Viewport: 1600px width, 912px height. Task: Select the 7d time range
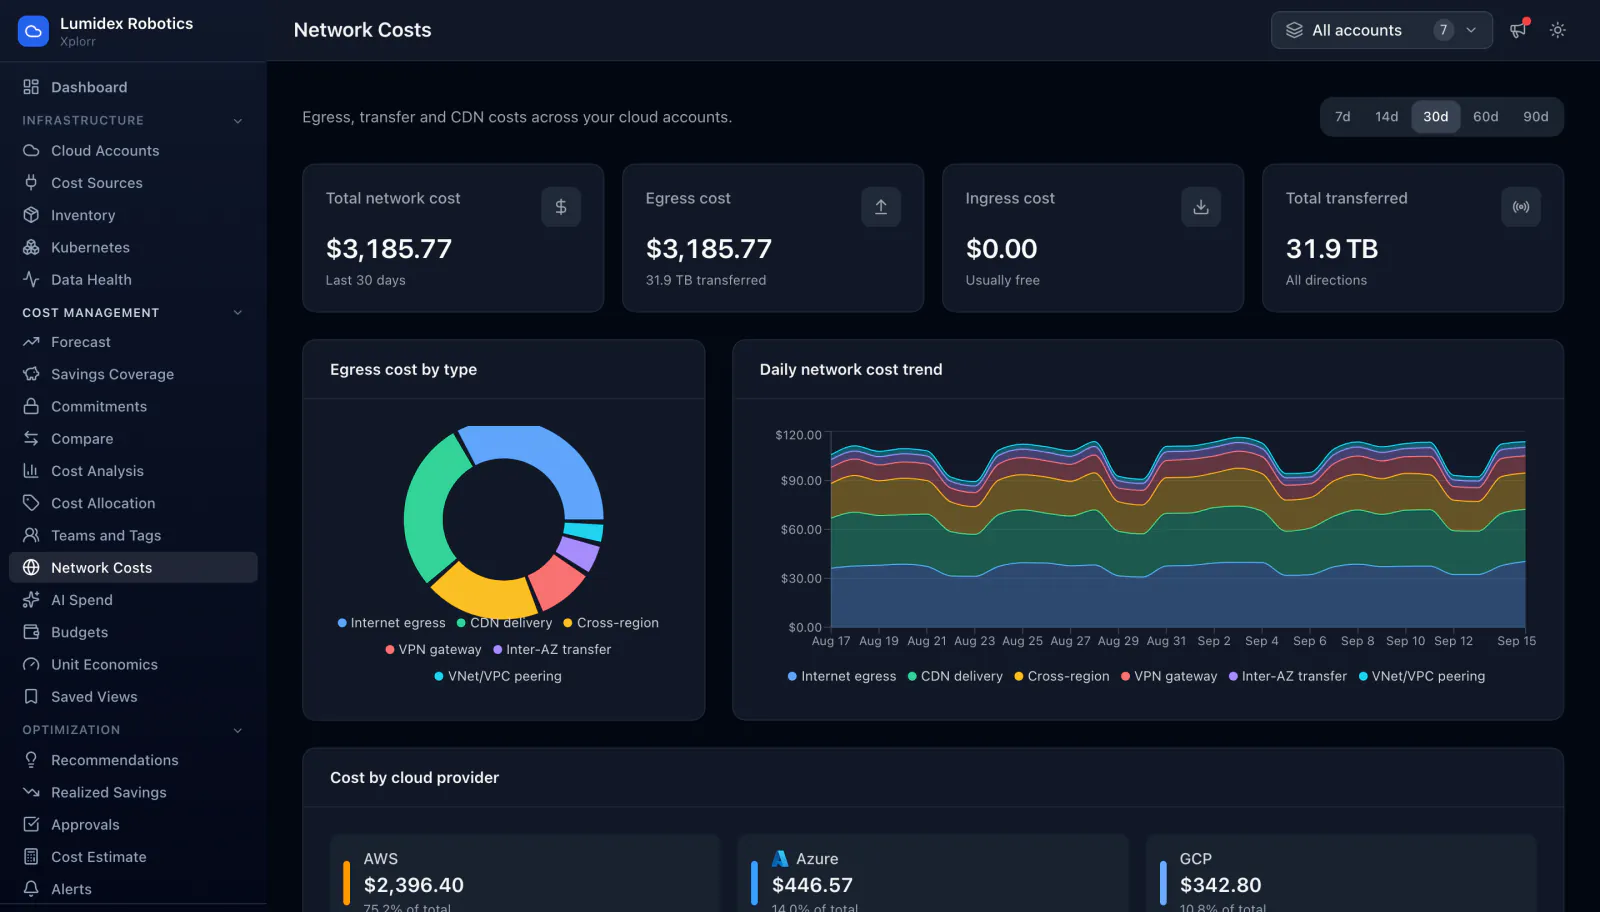click(1343, 117)
